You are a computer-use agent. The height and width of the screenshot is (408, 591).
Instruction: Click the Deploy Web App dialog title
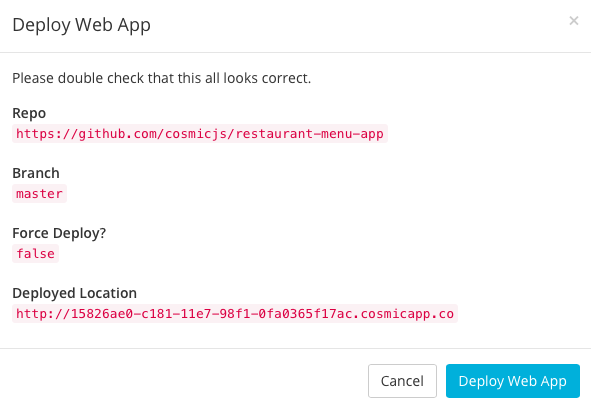[x=81, y=25]
